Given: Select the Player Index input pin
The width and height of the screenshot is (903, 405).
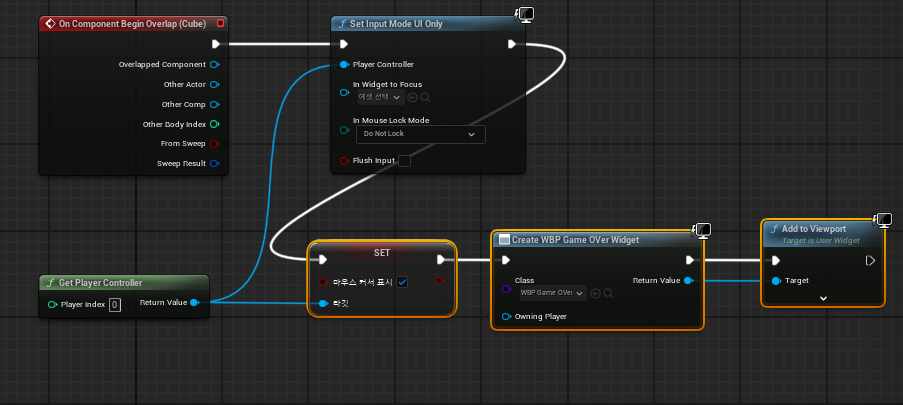Looking at the screenshot, I should 52,304.
